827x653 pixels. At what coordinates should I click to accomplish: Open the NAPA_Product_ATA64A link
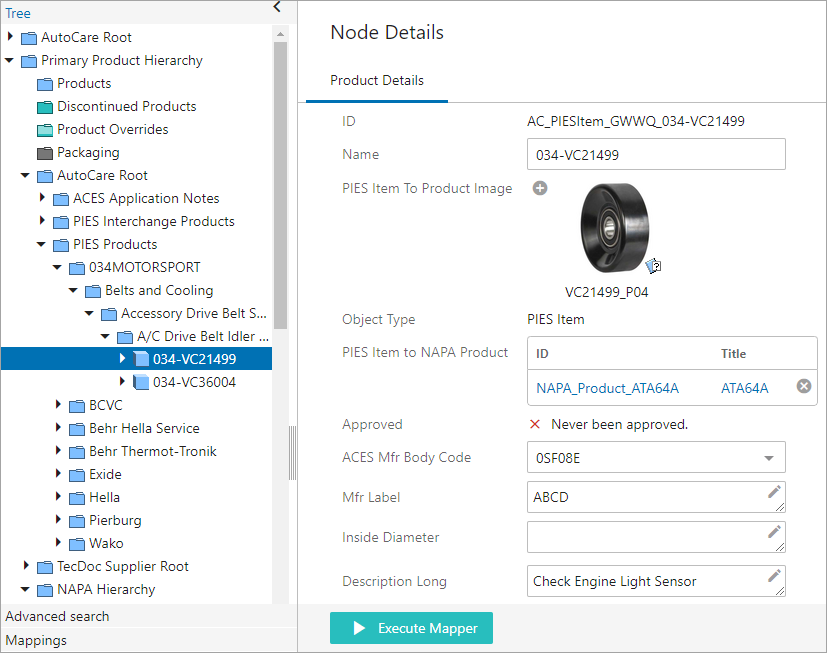click(608, 388)
